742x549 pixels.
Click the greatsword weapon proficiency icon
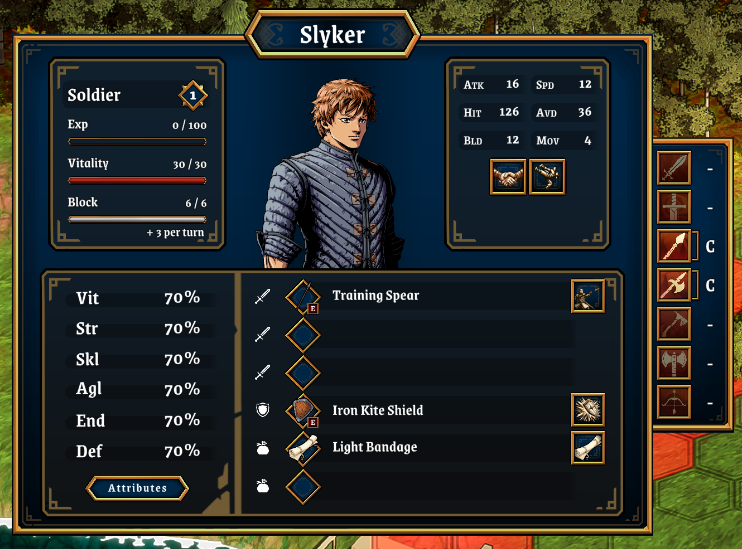[x=674, y=207]
